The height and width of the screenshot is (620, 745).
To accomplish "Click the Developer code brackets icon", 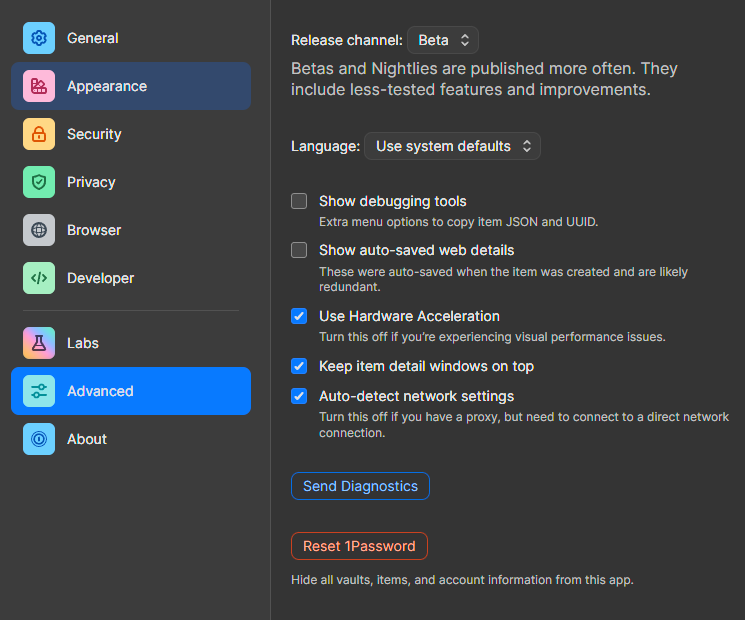I will pos(39,278).
